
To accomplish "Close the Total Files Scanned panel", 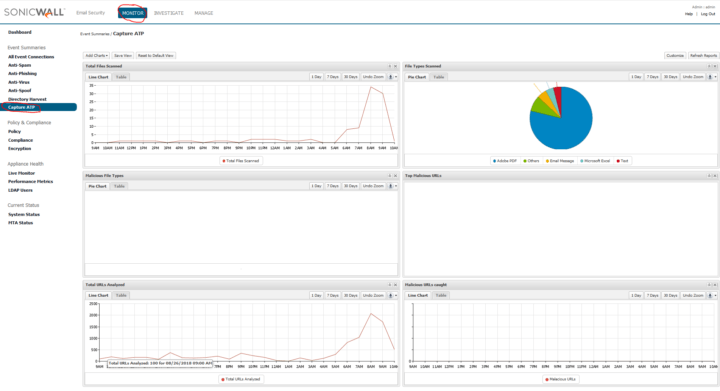I will click(x=395, y=67).
